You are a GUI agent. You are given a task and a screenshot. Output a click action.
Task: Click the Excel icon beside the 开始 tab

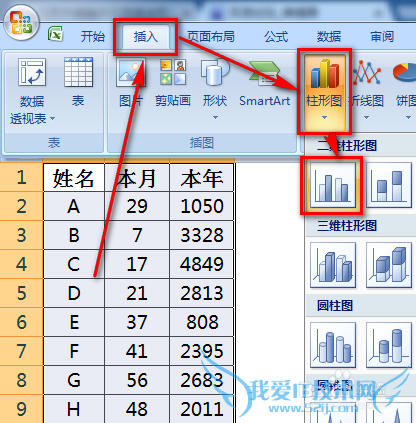pyautogui.click(x=55, y=34)
